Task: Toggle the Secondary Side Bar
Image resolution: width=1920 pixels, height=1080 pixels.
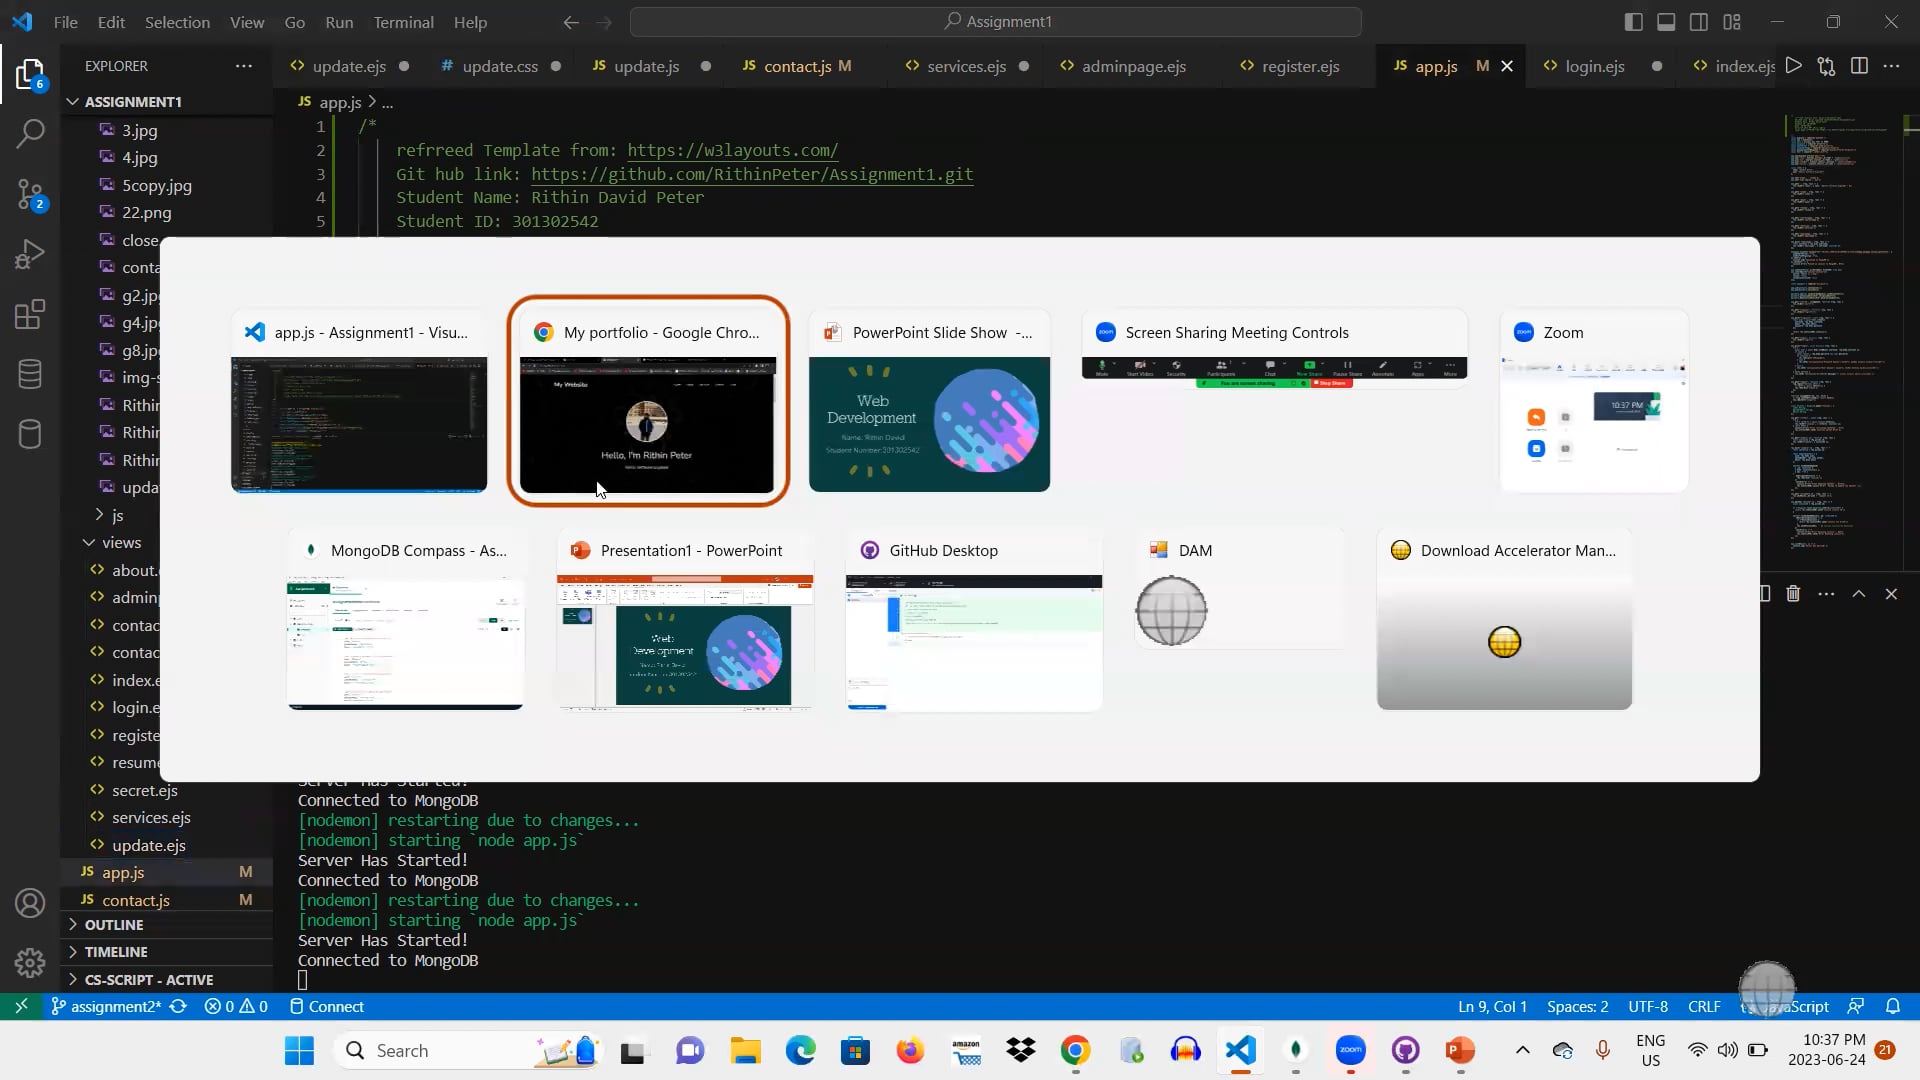Action: point(1699,21)
